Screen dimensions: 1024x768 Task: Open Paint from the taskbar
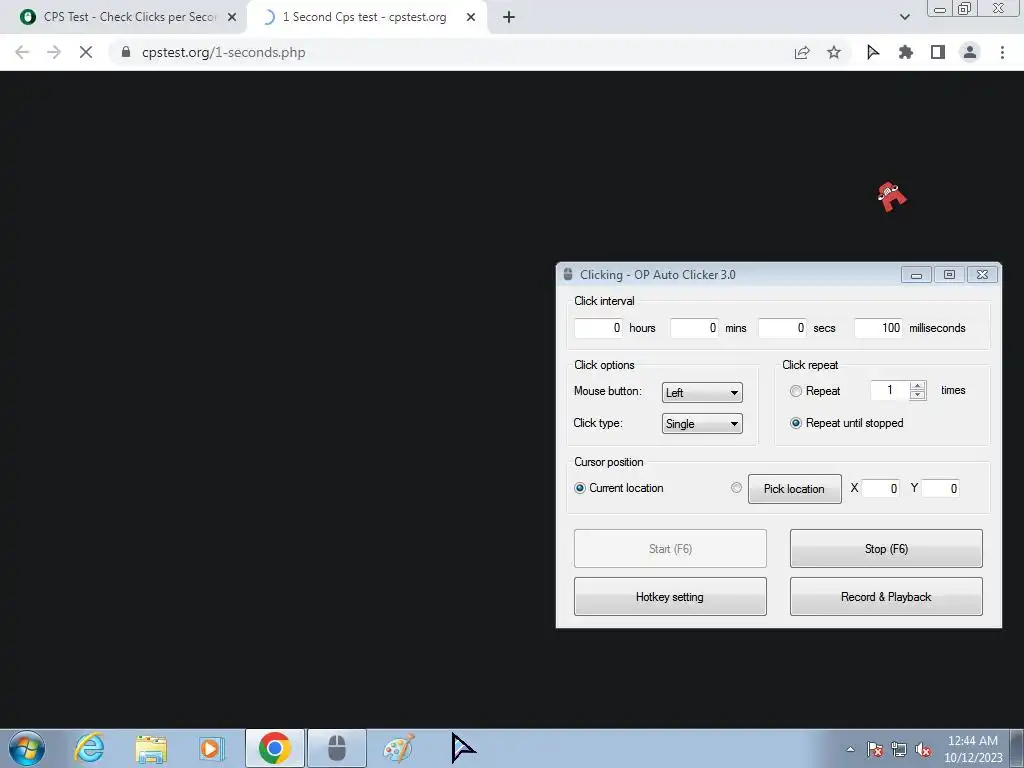[x=398, y=748]
